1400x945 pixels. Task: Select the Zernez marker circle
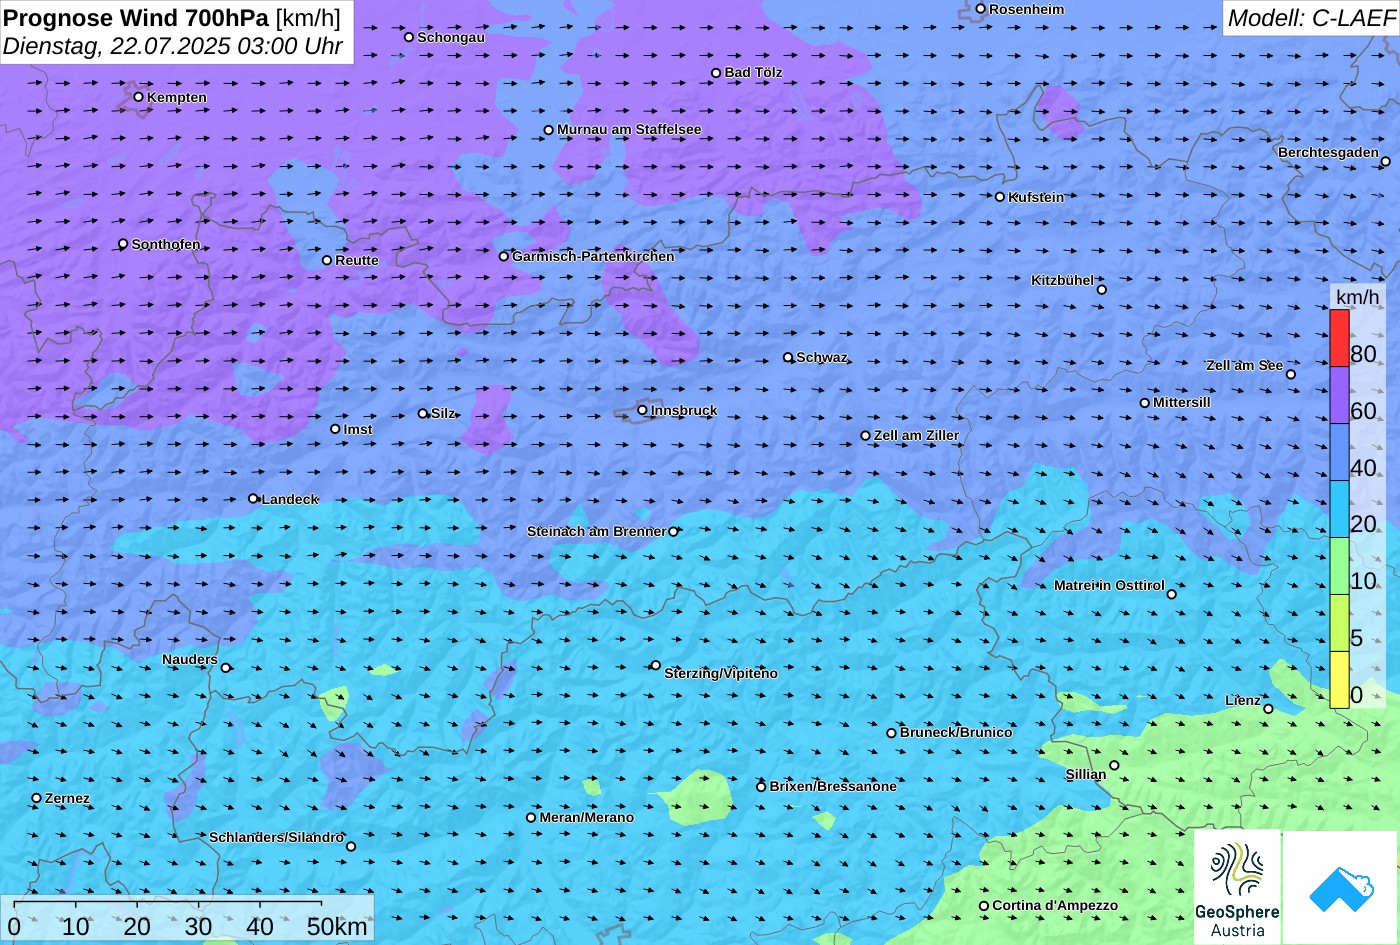37,798
